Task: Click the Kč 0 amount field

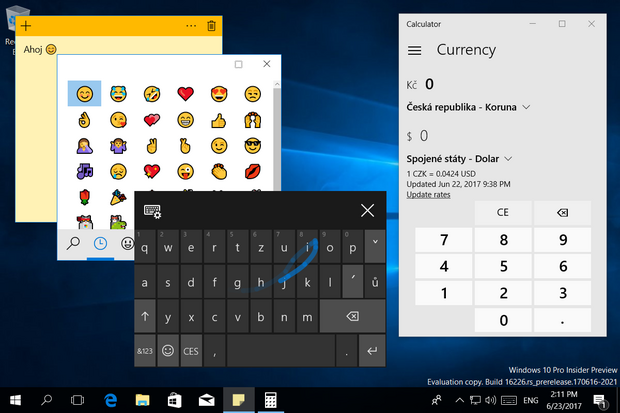Action: point(420,84)
